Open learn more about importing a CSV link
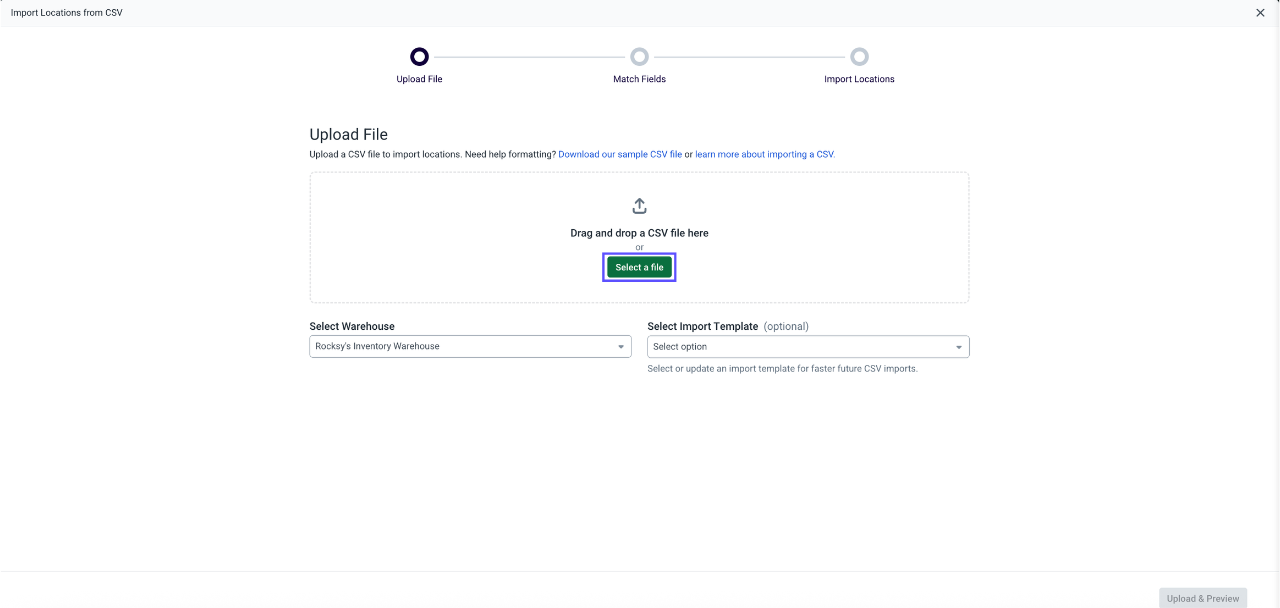The image size is (1280, 608). tap(765, 155)
